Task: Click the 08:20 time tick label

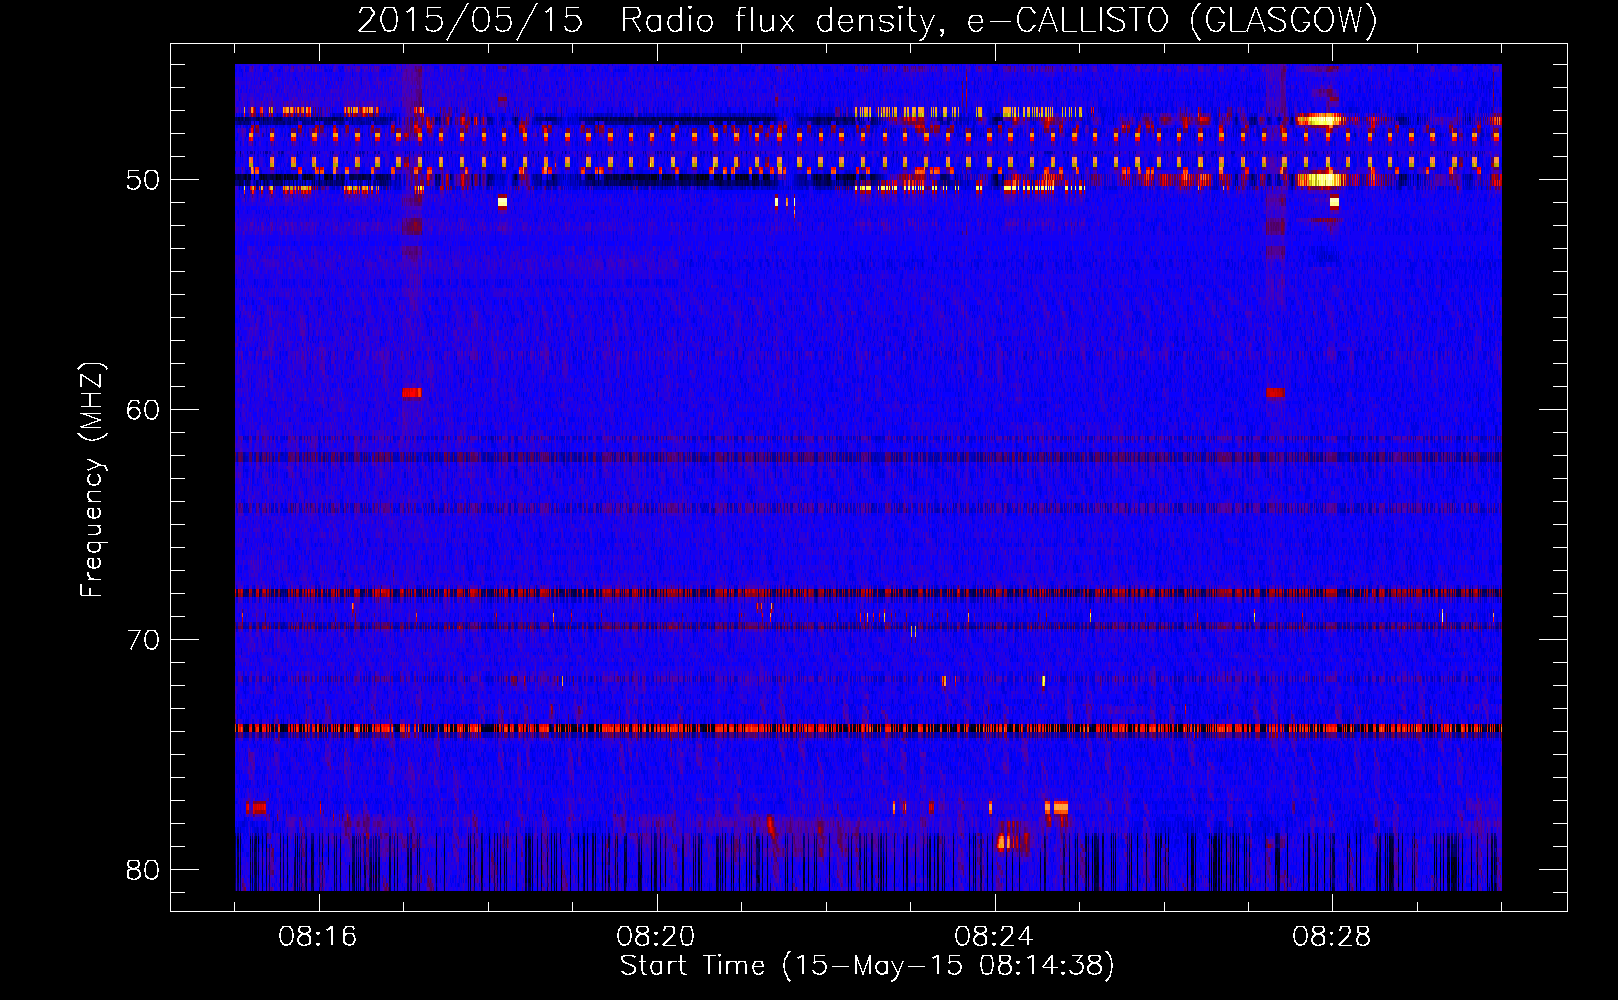Action: click(656, 937)
